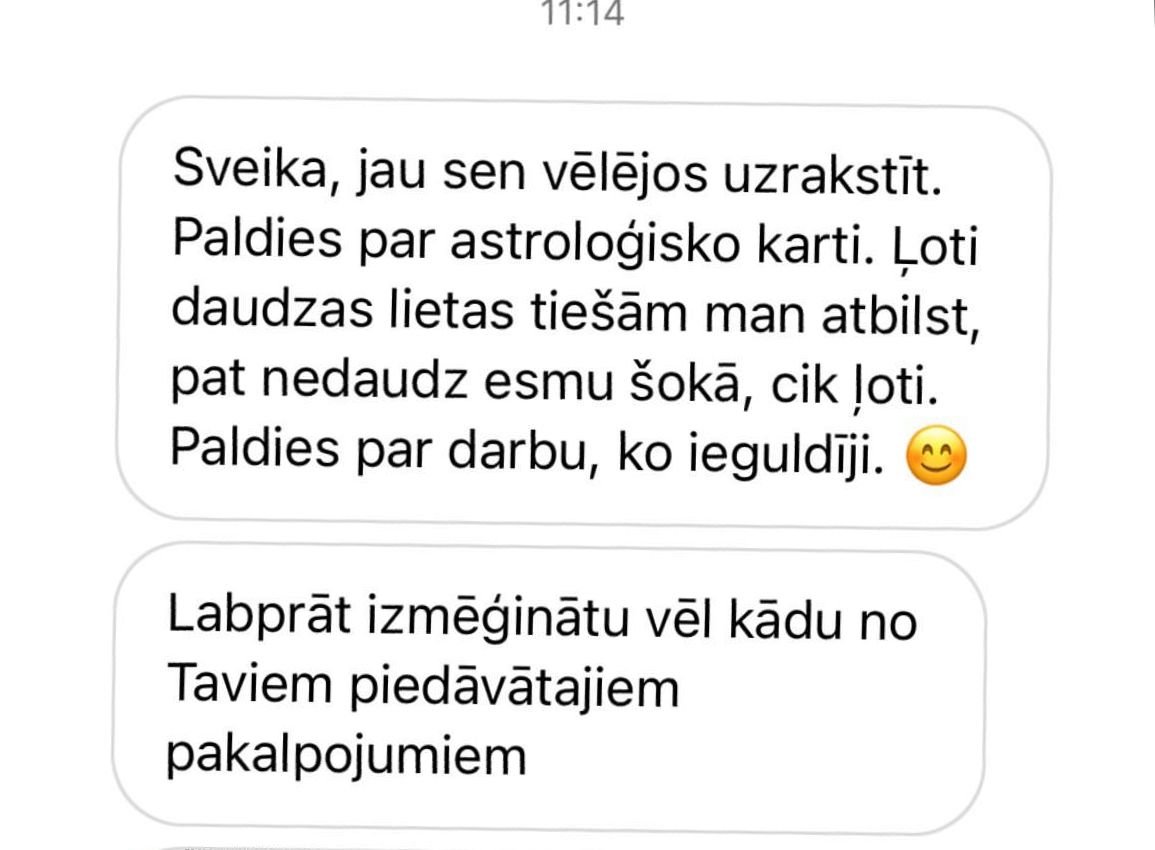Click the word "piedāvātajiem" in second message
1155x850 pixels.
click(x=514, y=688)
